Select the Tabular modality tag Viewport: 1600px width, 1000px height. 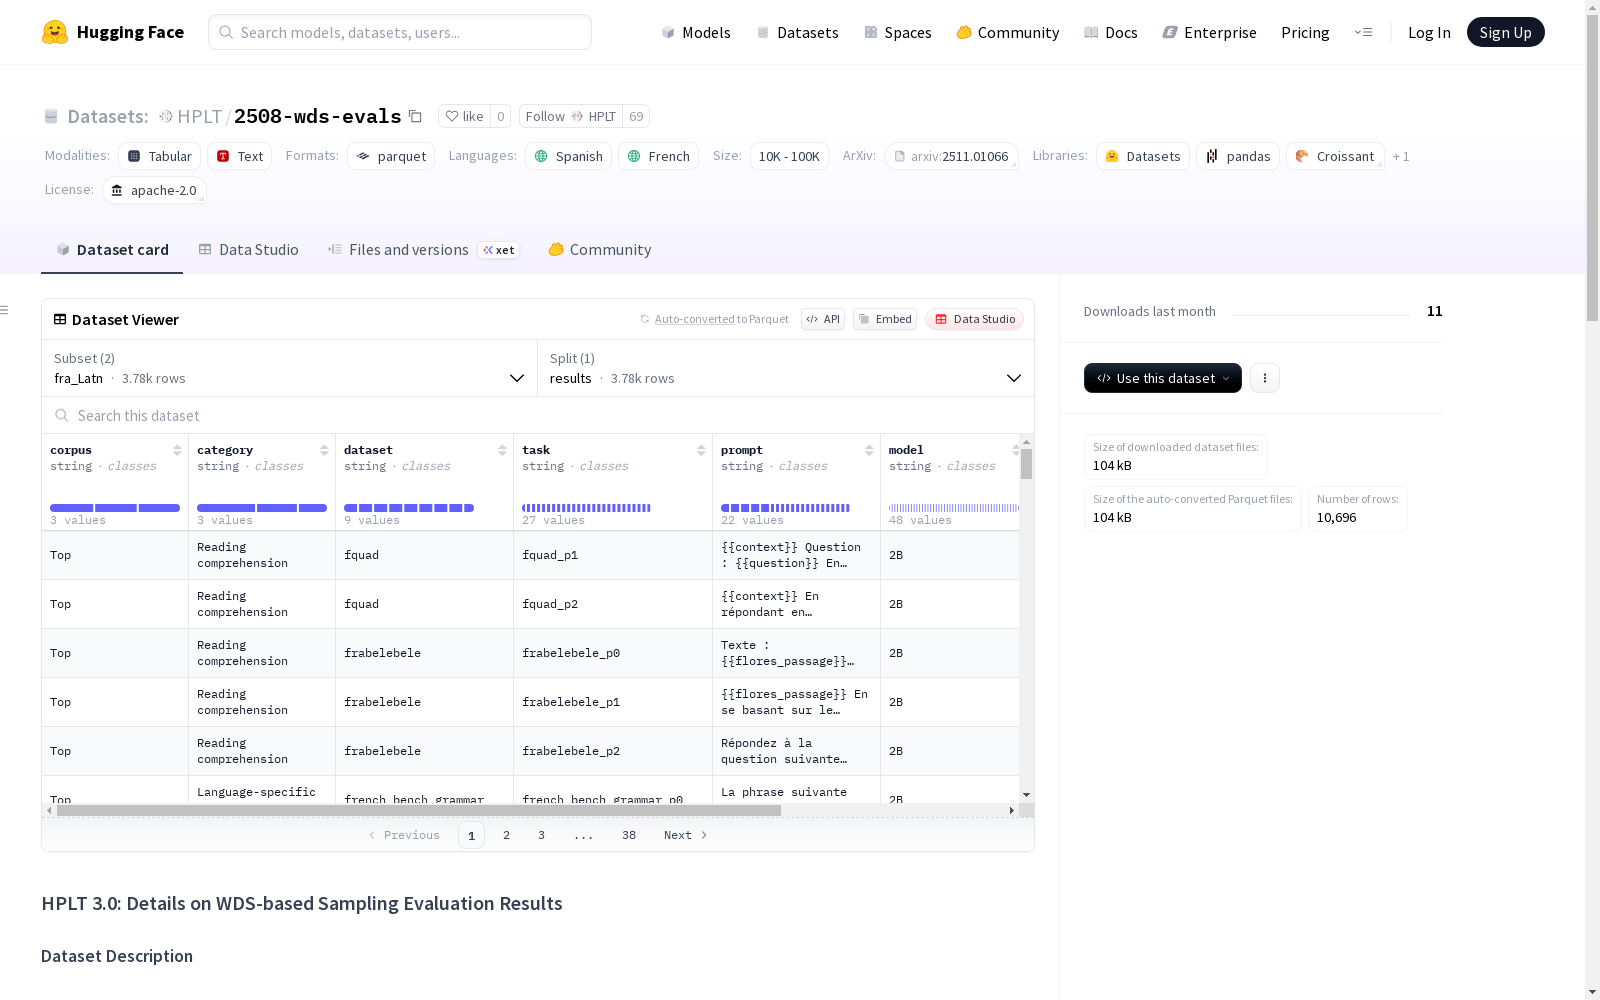point(160,156)
